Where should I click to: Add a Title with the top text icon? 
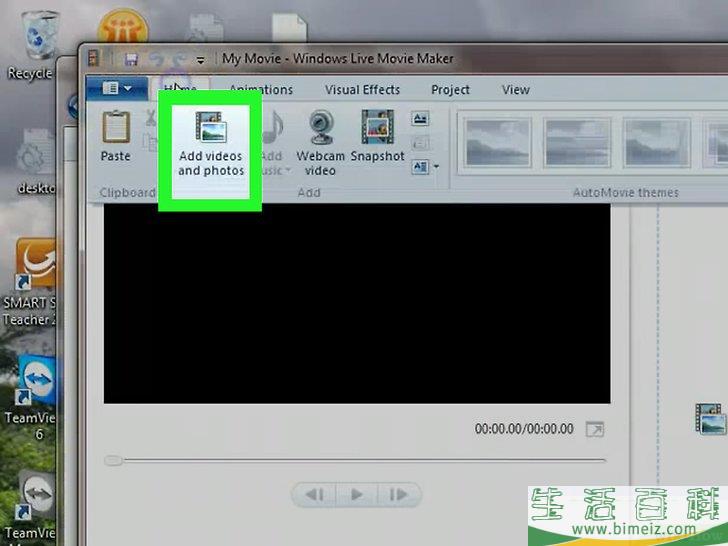[x=420, y=118]
